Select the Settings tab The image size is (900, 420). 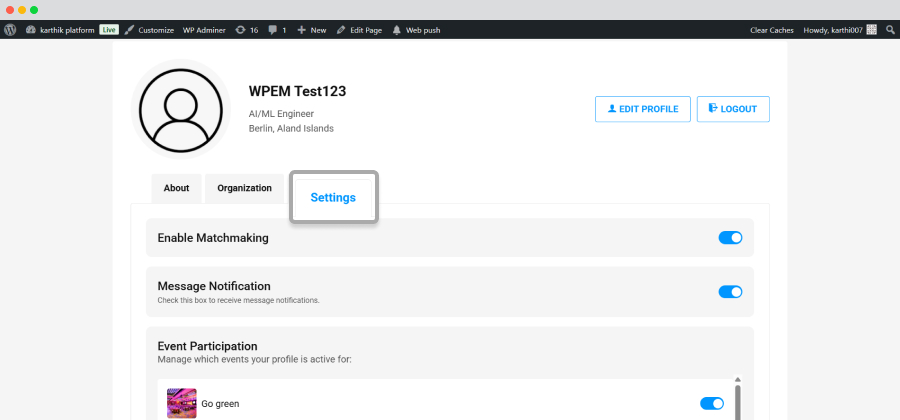[x=333, y=197]
